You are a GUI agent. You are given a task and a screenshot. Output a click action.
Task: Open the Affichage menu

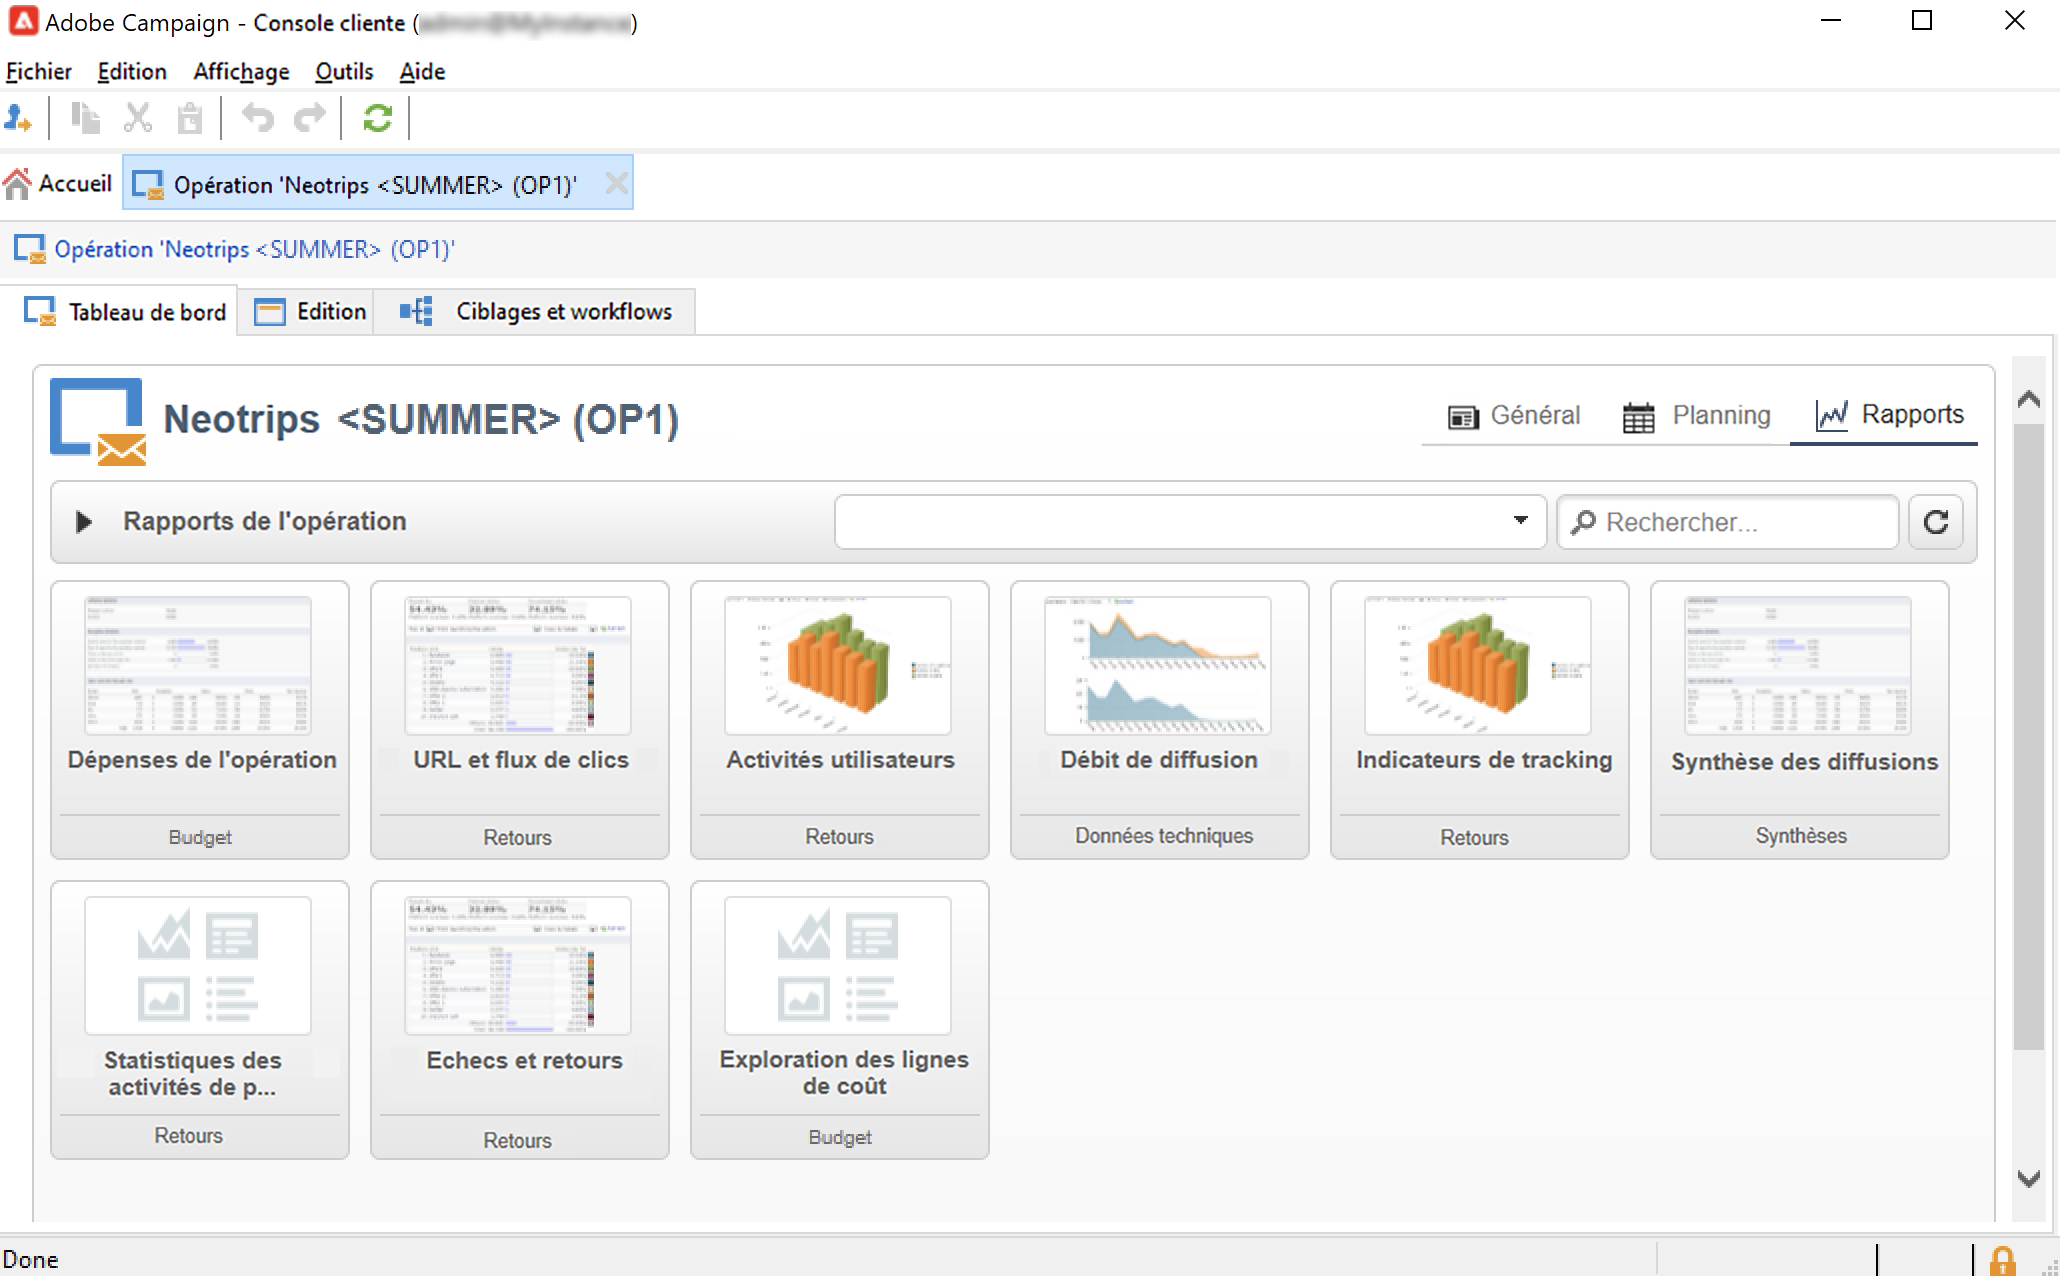pos(241,72)
